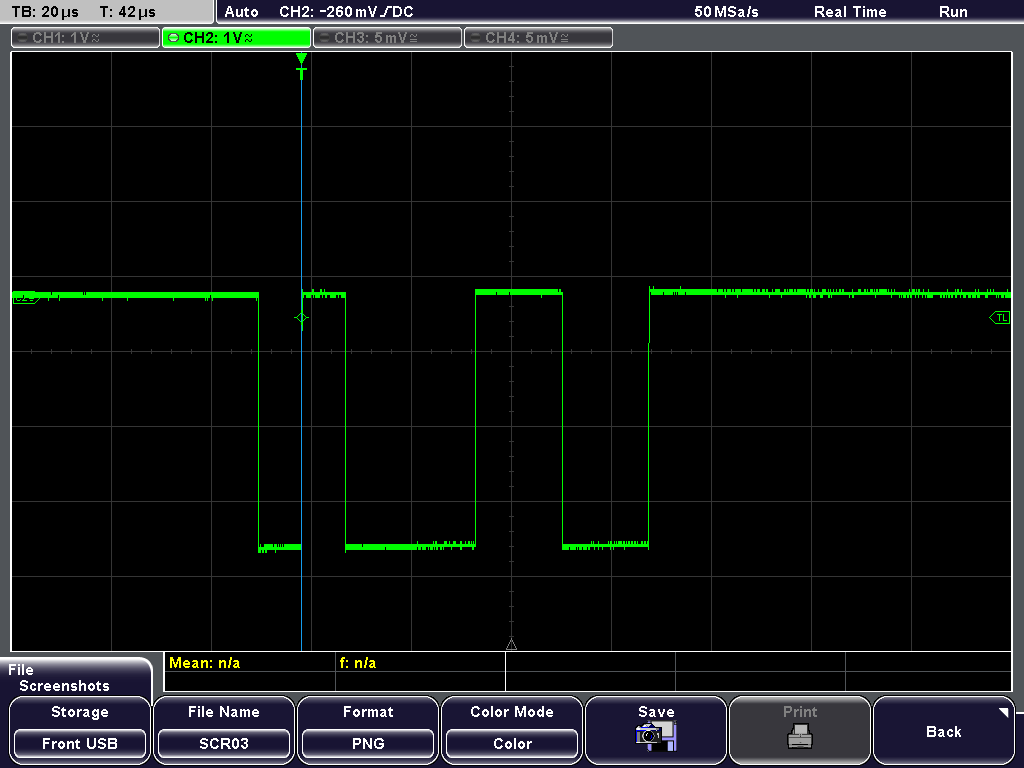Select the File Screenshots menu header
Viewport: 1024px width, 768px height.
point(76,677)
